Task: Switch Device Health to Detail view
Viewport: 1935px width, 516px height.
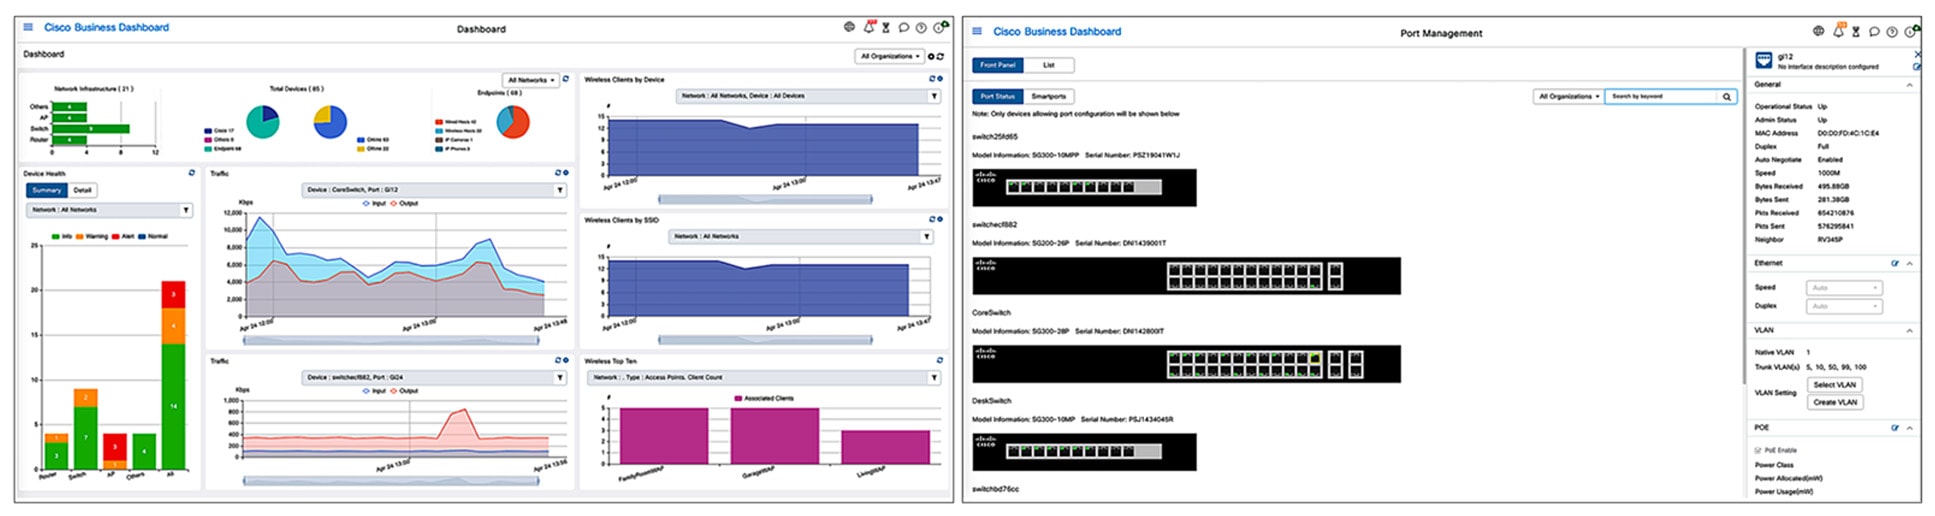Action: click(83, 190)
